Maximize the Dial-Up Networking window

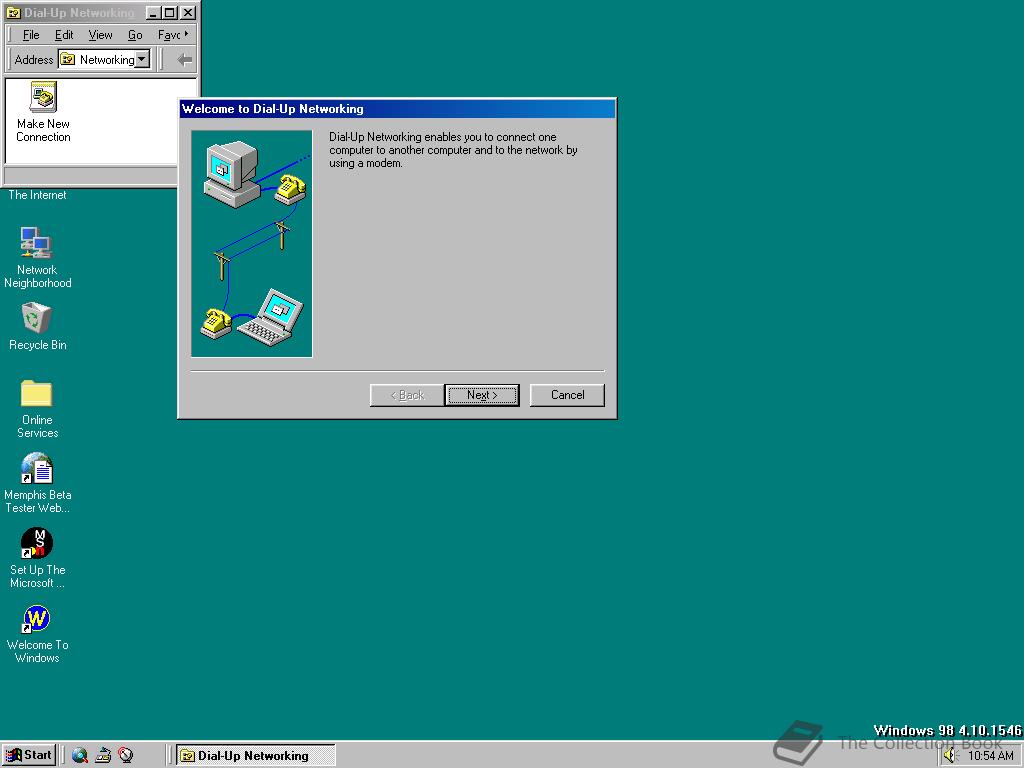169,12
